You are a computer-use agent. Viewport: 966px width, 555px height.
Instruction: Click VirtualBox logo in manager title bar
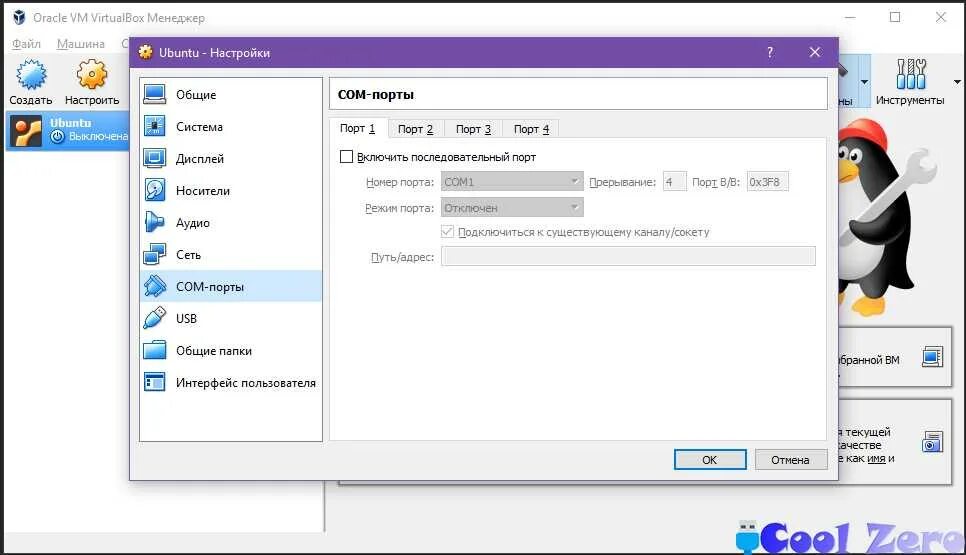(x=20, y=17)
